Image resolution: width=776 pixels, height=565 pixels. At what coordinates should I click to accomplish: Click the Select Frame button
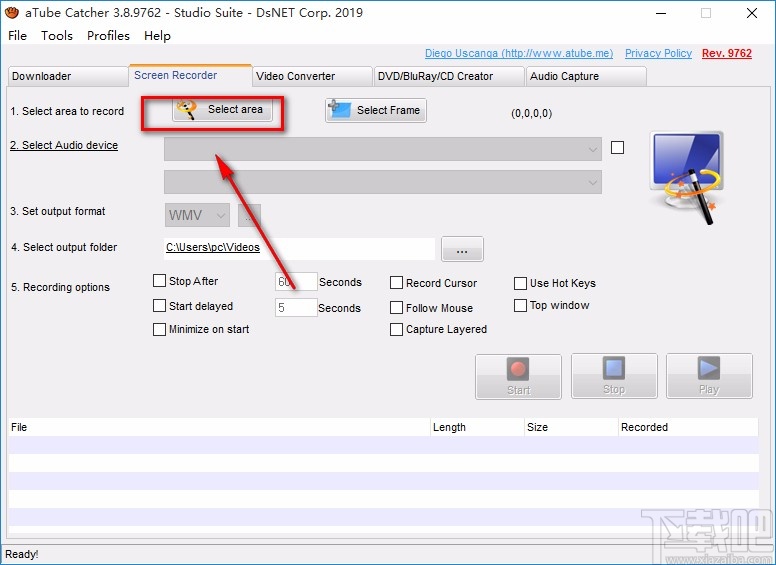click(x=376, y=110)
